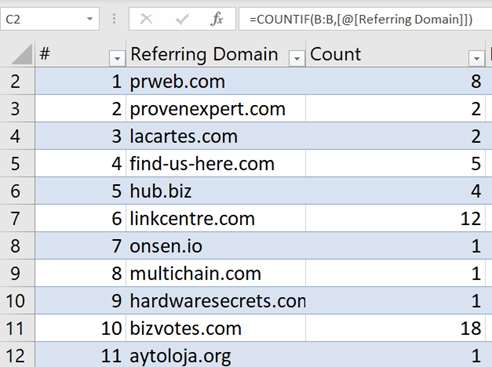Open the Insert Function fx dialog
492x367 pixels.
[217, 19]
